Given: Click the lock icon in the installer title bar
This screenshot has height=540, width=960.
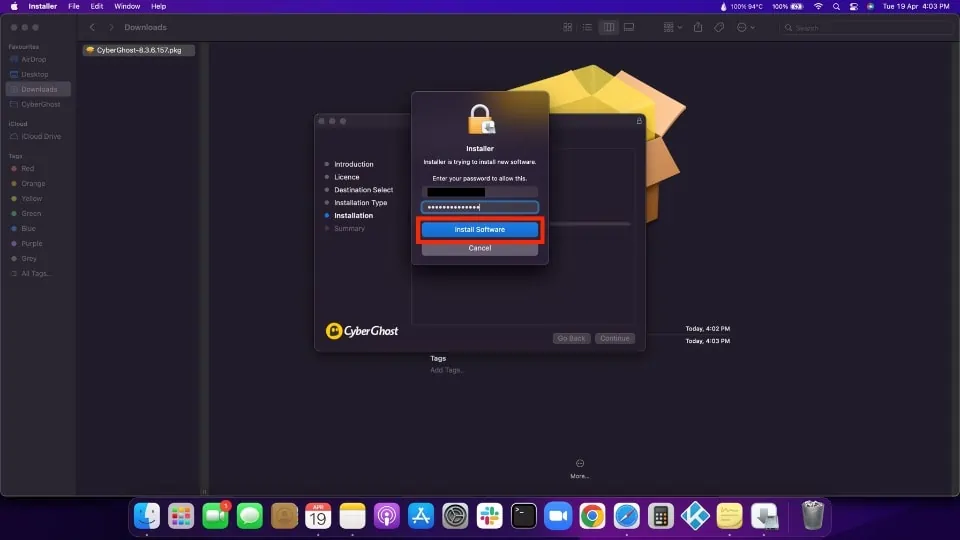Looking at the screenshot, I should (x=639, y=121).
